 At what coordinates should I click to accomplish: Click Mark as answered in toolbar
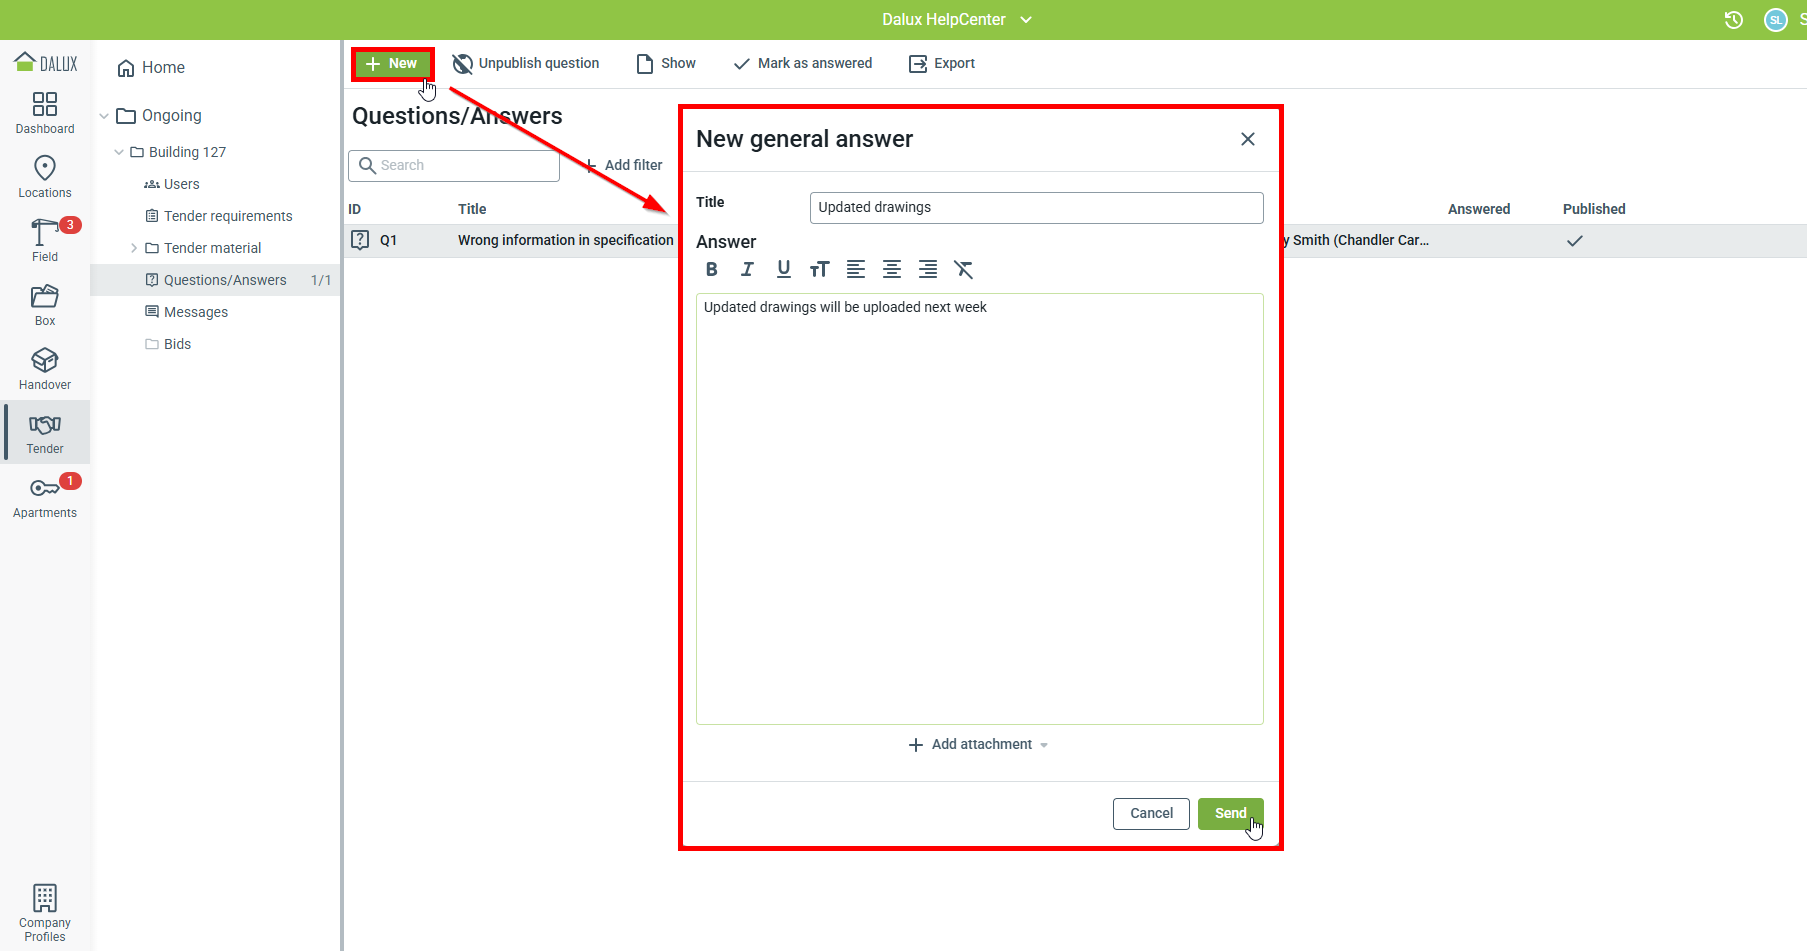[x=802, y=63]
